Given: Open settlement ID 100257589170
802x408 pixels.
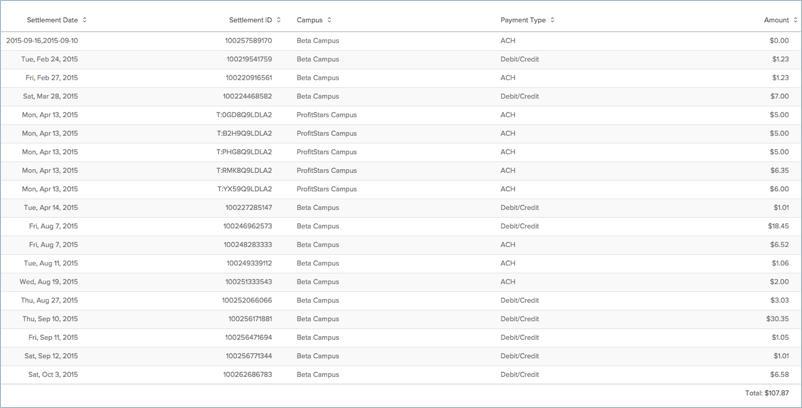Looking at the screenshot, I should (247, 41).
